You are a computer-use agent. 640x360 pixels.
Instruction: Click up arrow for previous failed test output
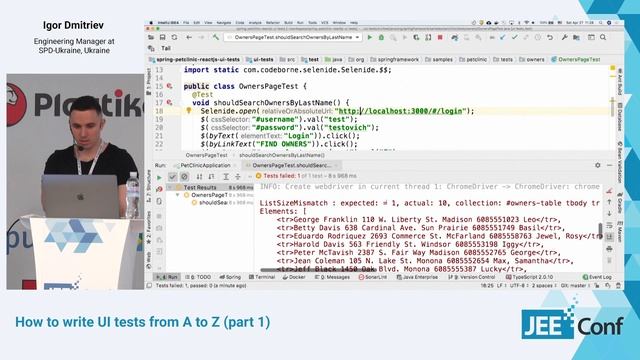pos(609,202)
